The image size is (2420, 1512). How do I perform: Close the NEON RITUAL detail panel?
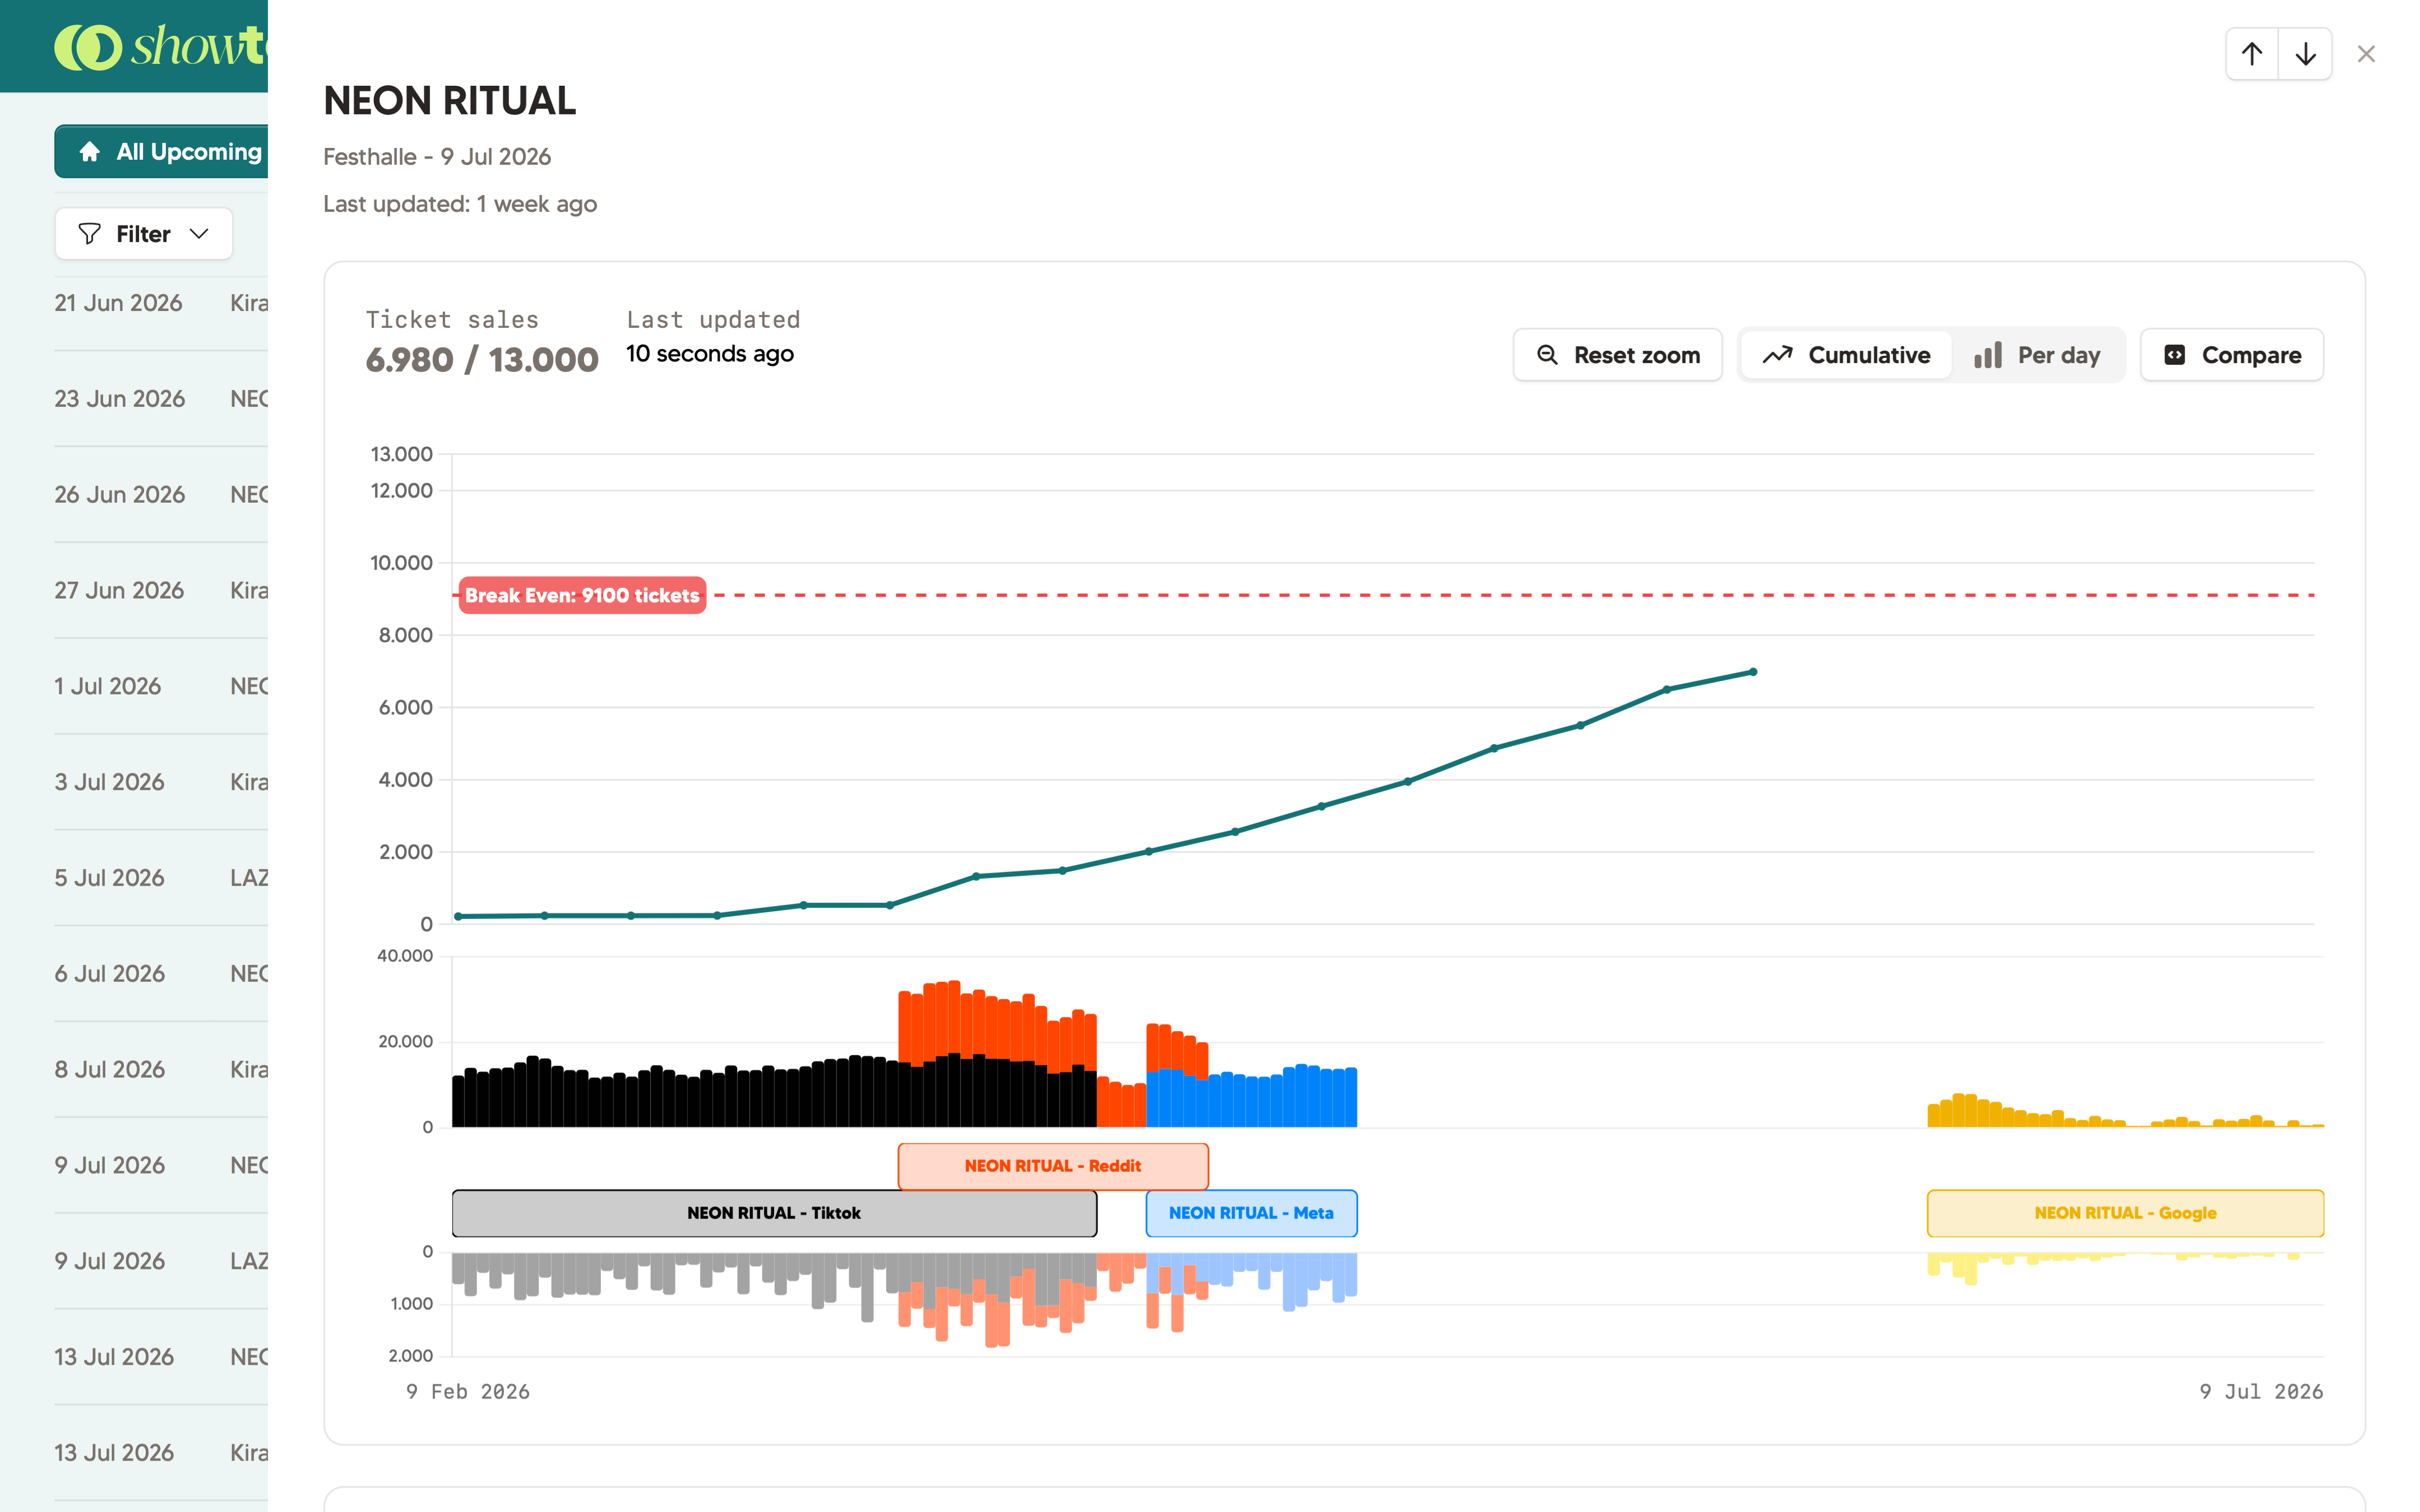point(2366,54)
